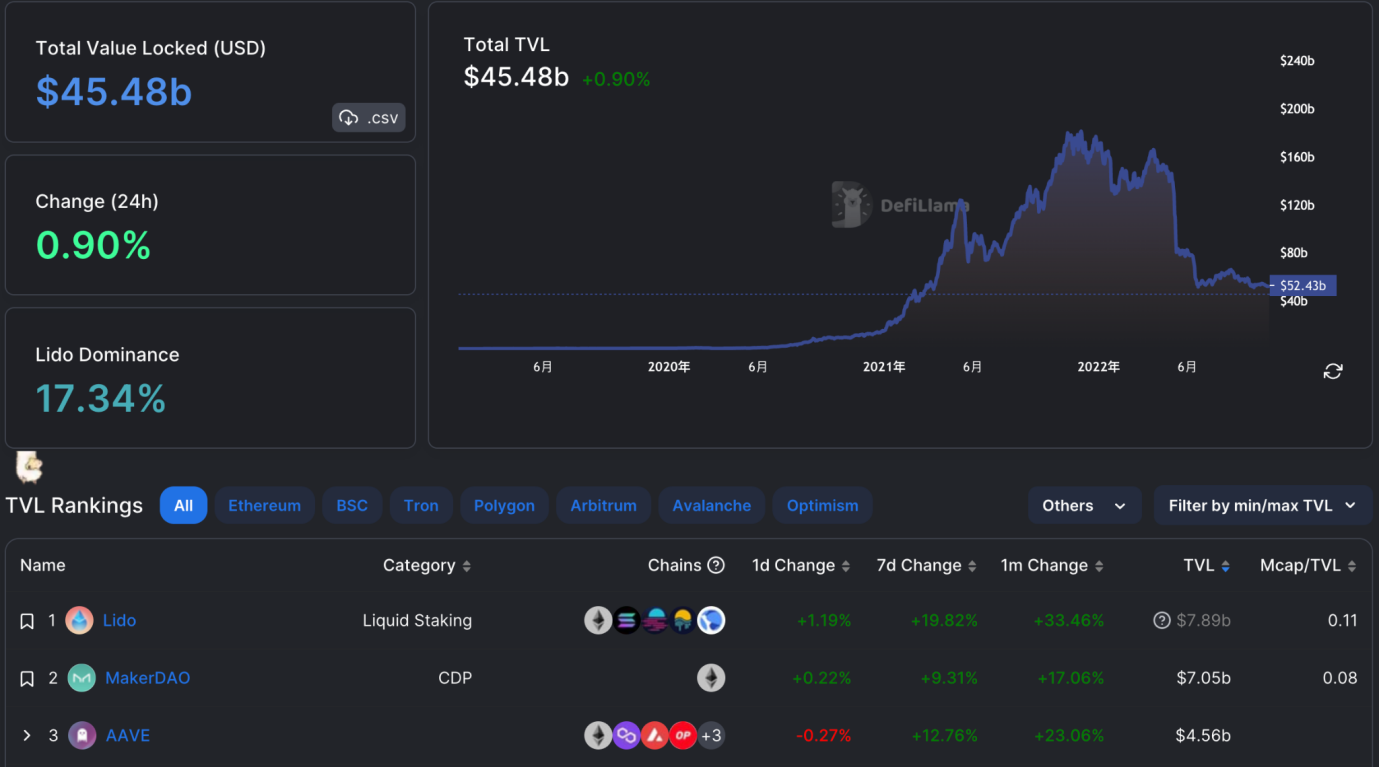1379x767 pixels.
Task: Click the 2020年 x-axis label
Action: pyautogui.click(x=669, y=367)
